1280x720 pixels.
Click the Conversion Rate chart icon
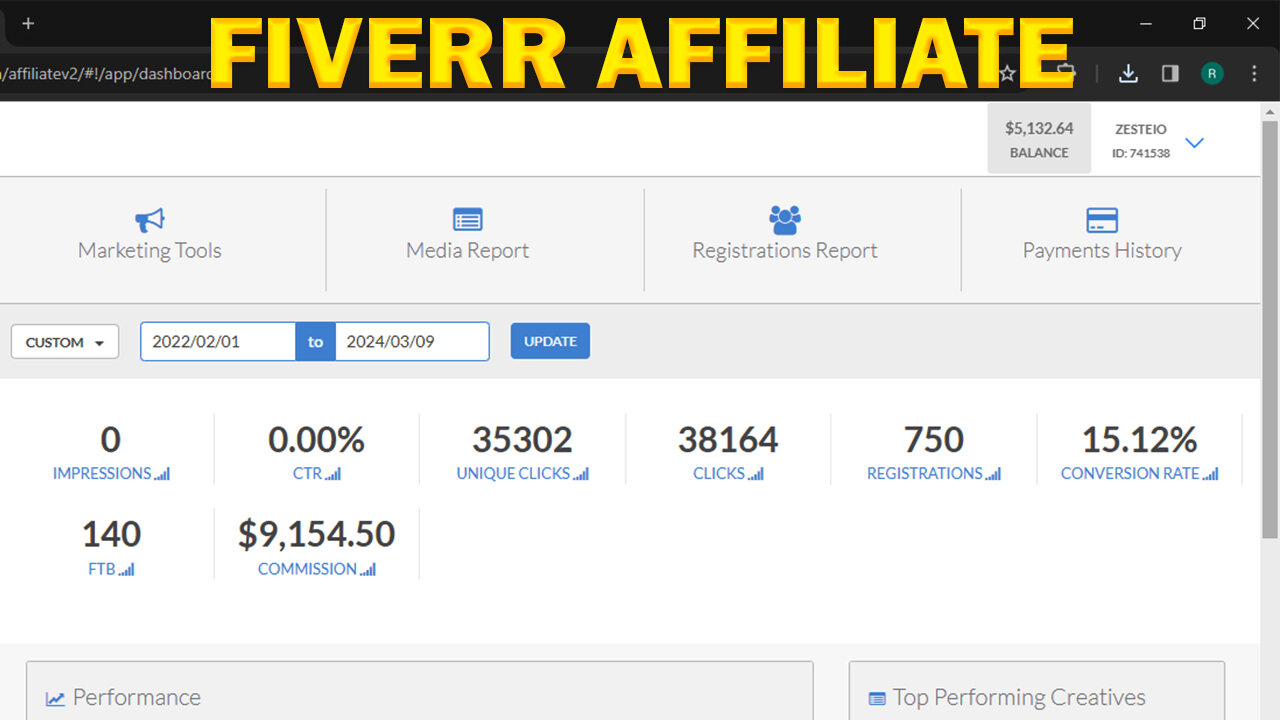click(x=1211, y=474)
